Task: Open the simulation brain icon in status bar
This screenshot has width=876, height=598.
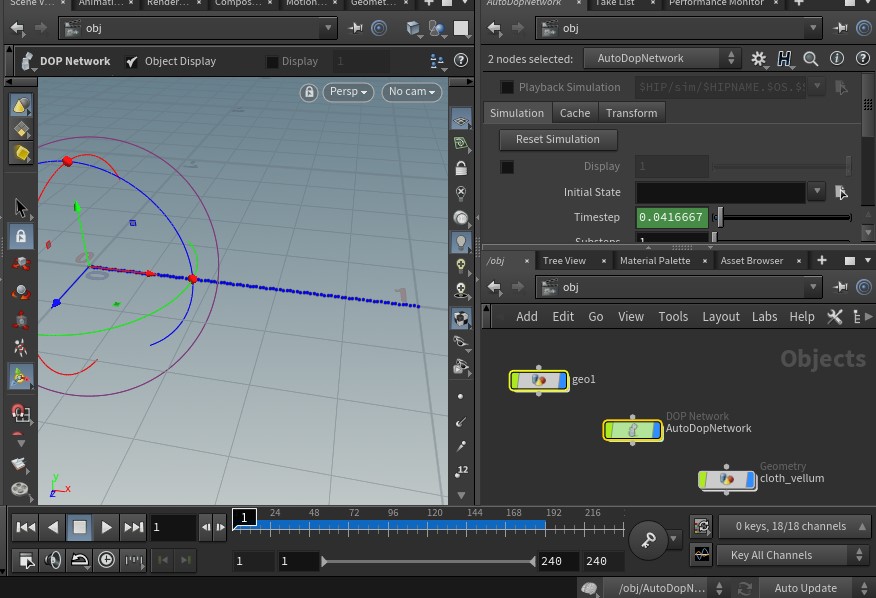Action: click(589, 588)
